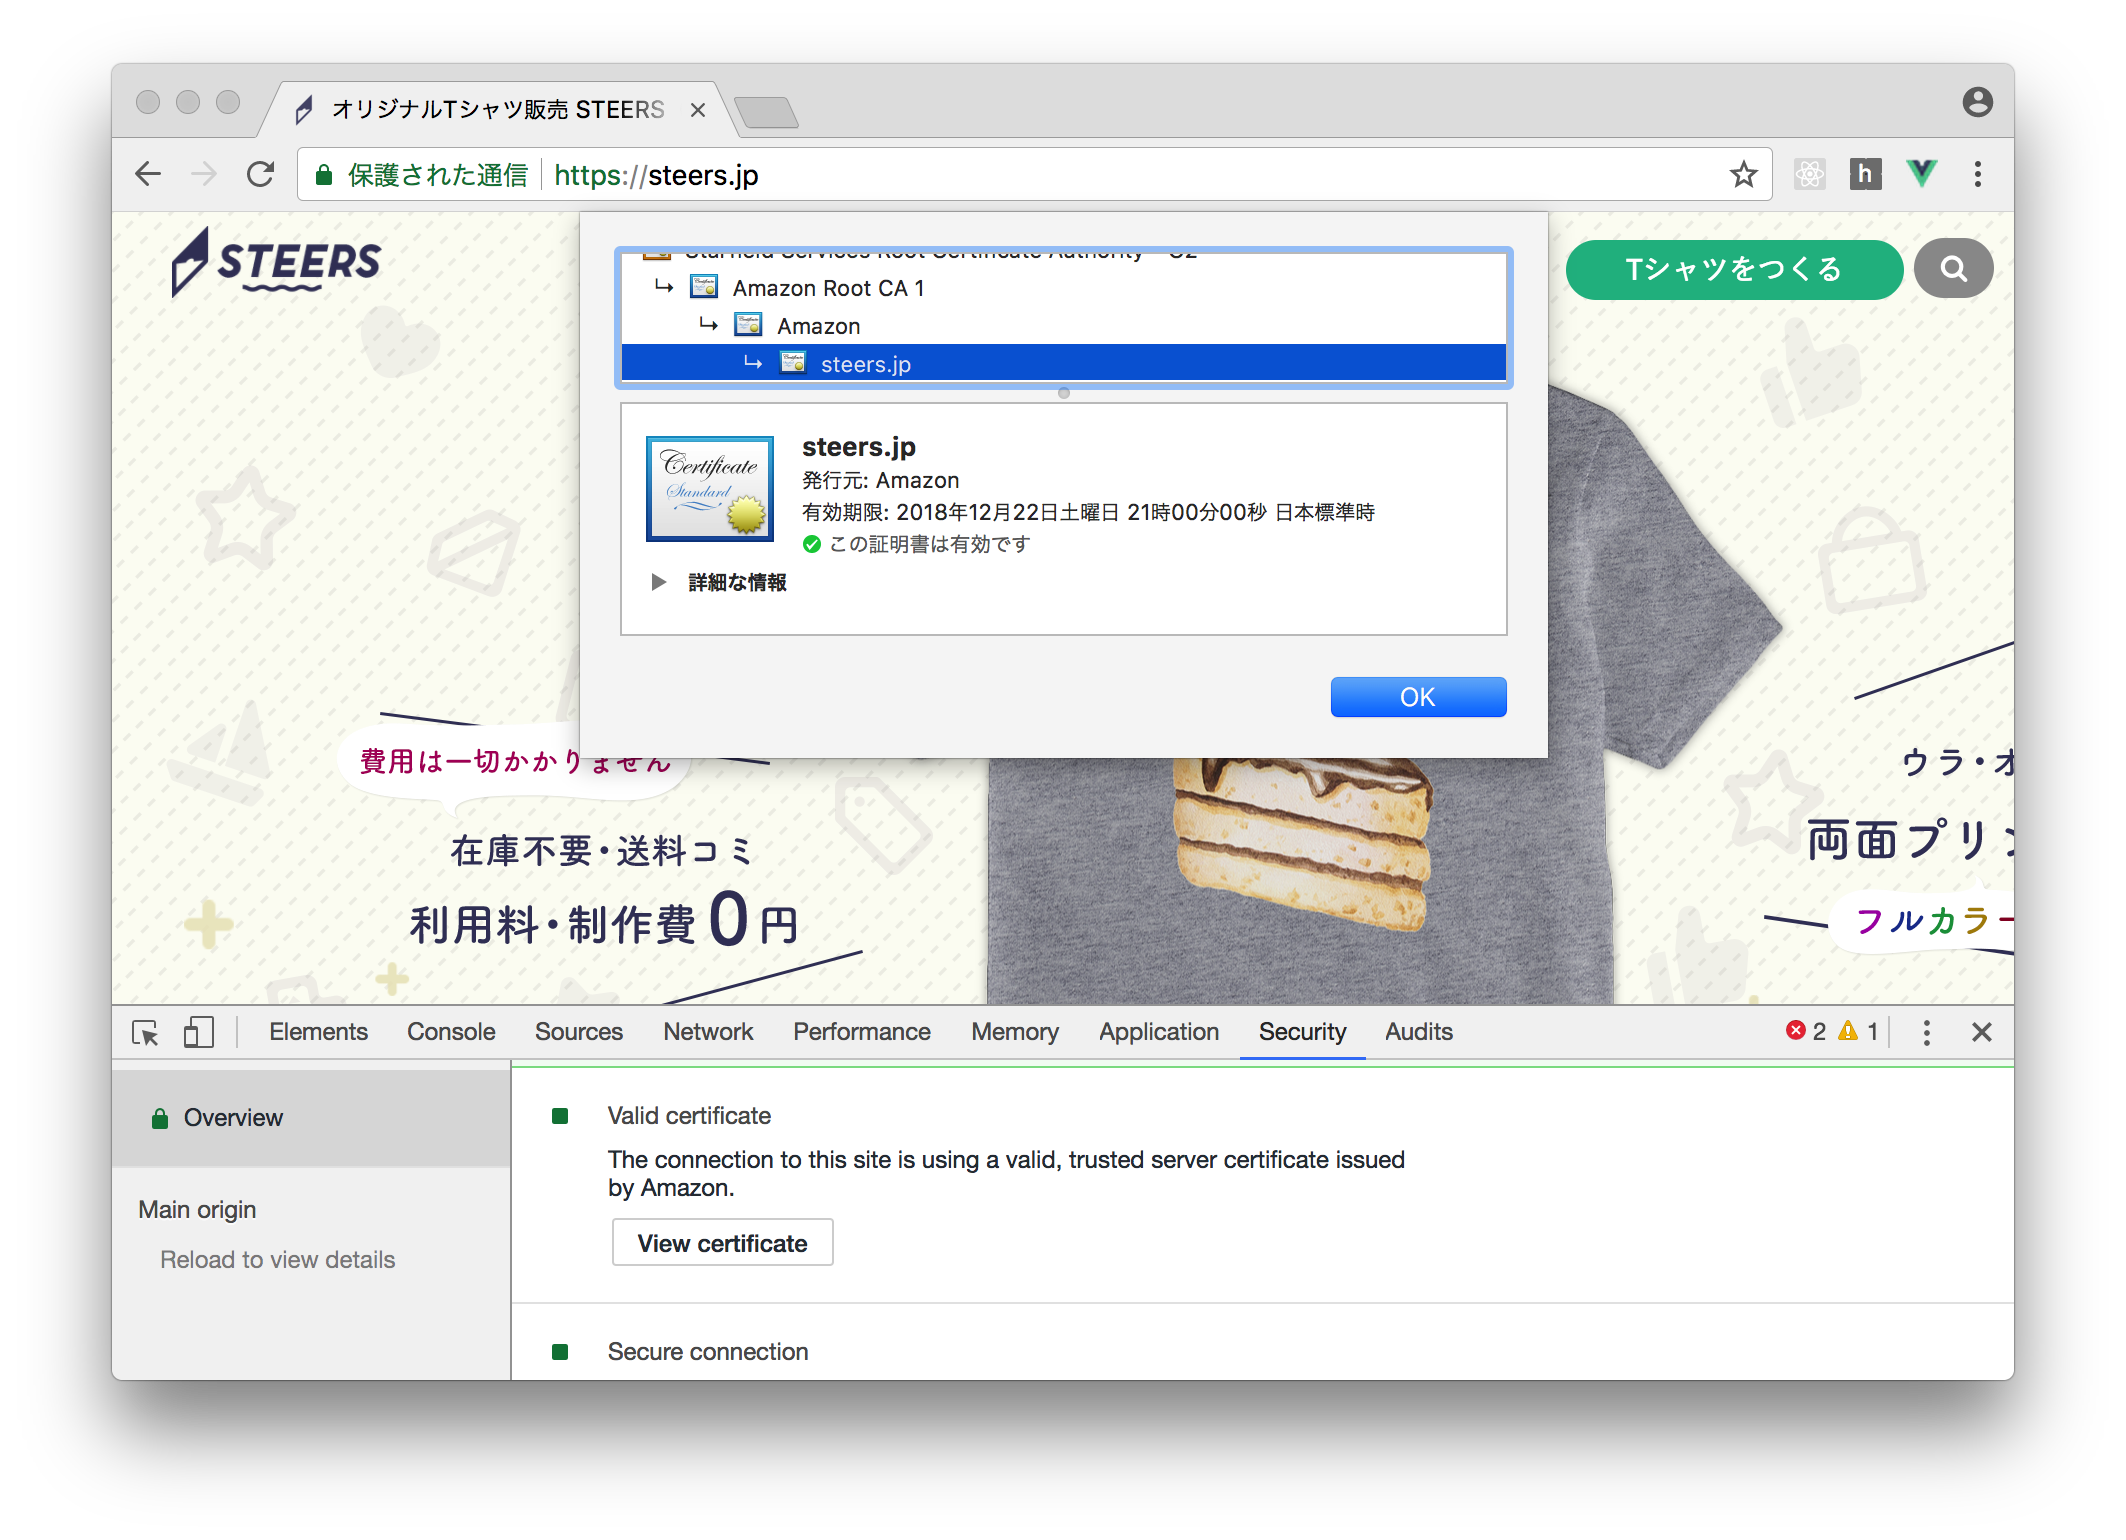Switch to the Performance tab
This screenshot has width=2126, height=1540.
[x=862, y=1032]
